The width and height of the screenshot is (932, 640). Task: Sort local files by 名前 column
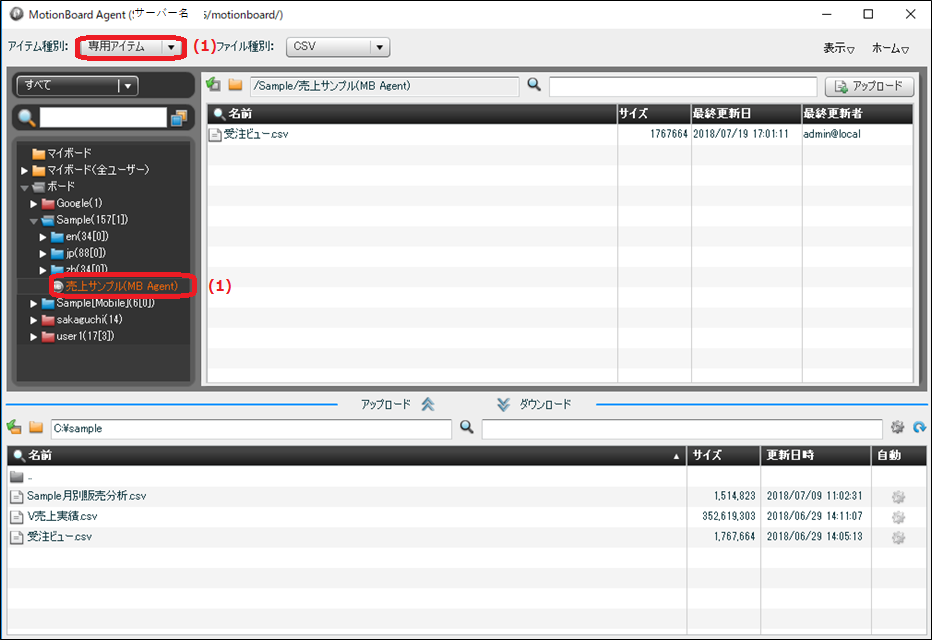[x=347, y=456]
